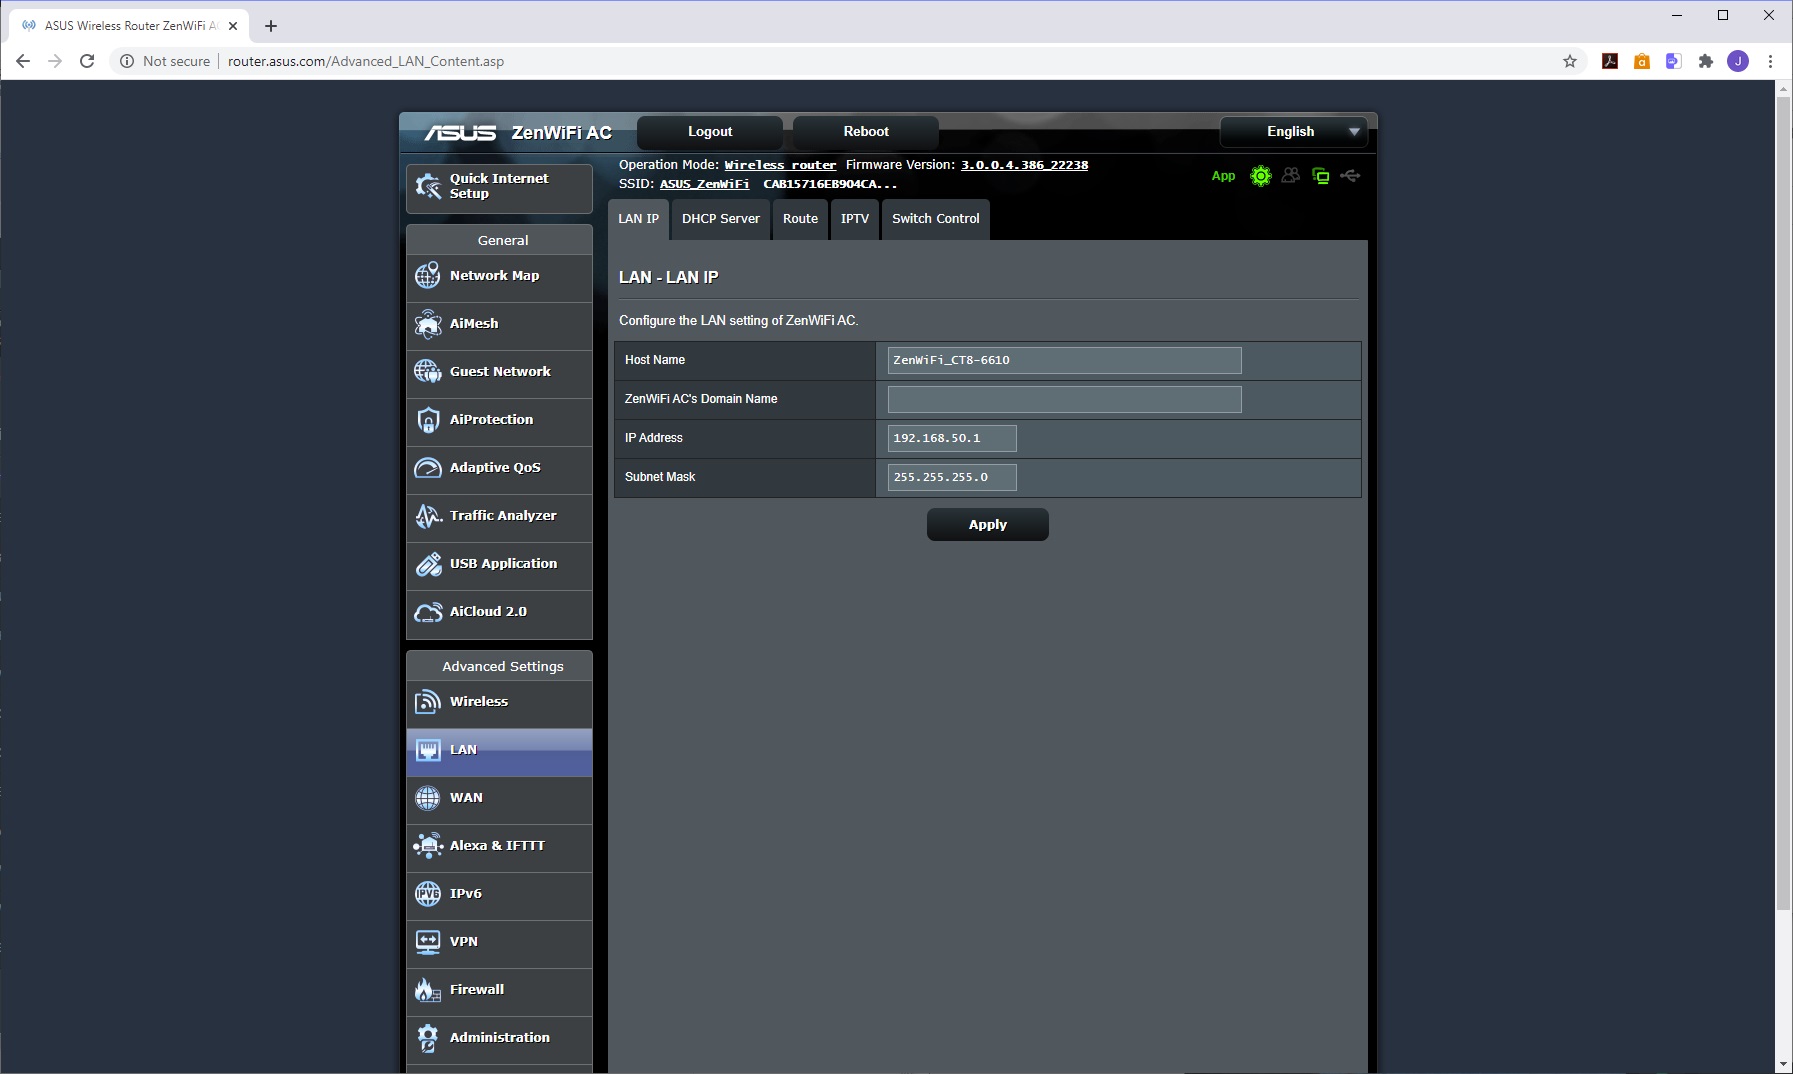Open IPv6 settings
The image size is (1793, 1074).
click(499, 894)
